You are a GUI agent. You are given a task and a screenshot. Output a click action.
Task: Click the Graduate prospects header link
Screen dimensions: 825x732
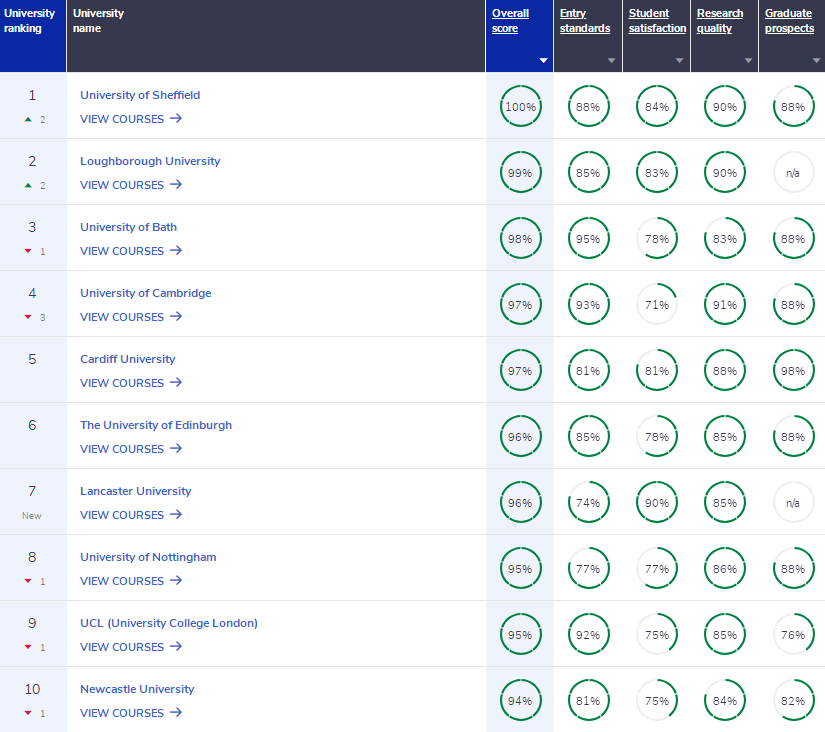pos(789,21)
